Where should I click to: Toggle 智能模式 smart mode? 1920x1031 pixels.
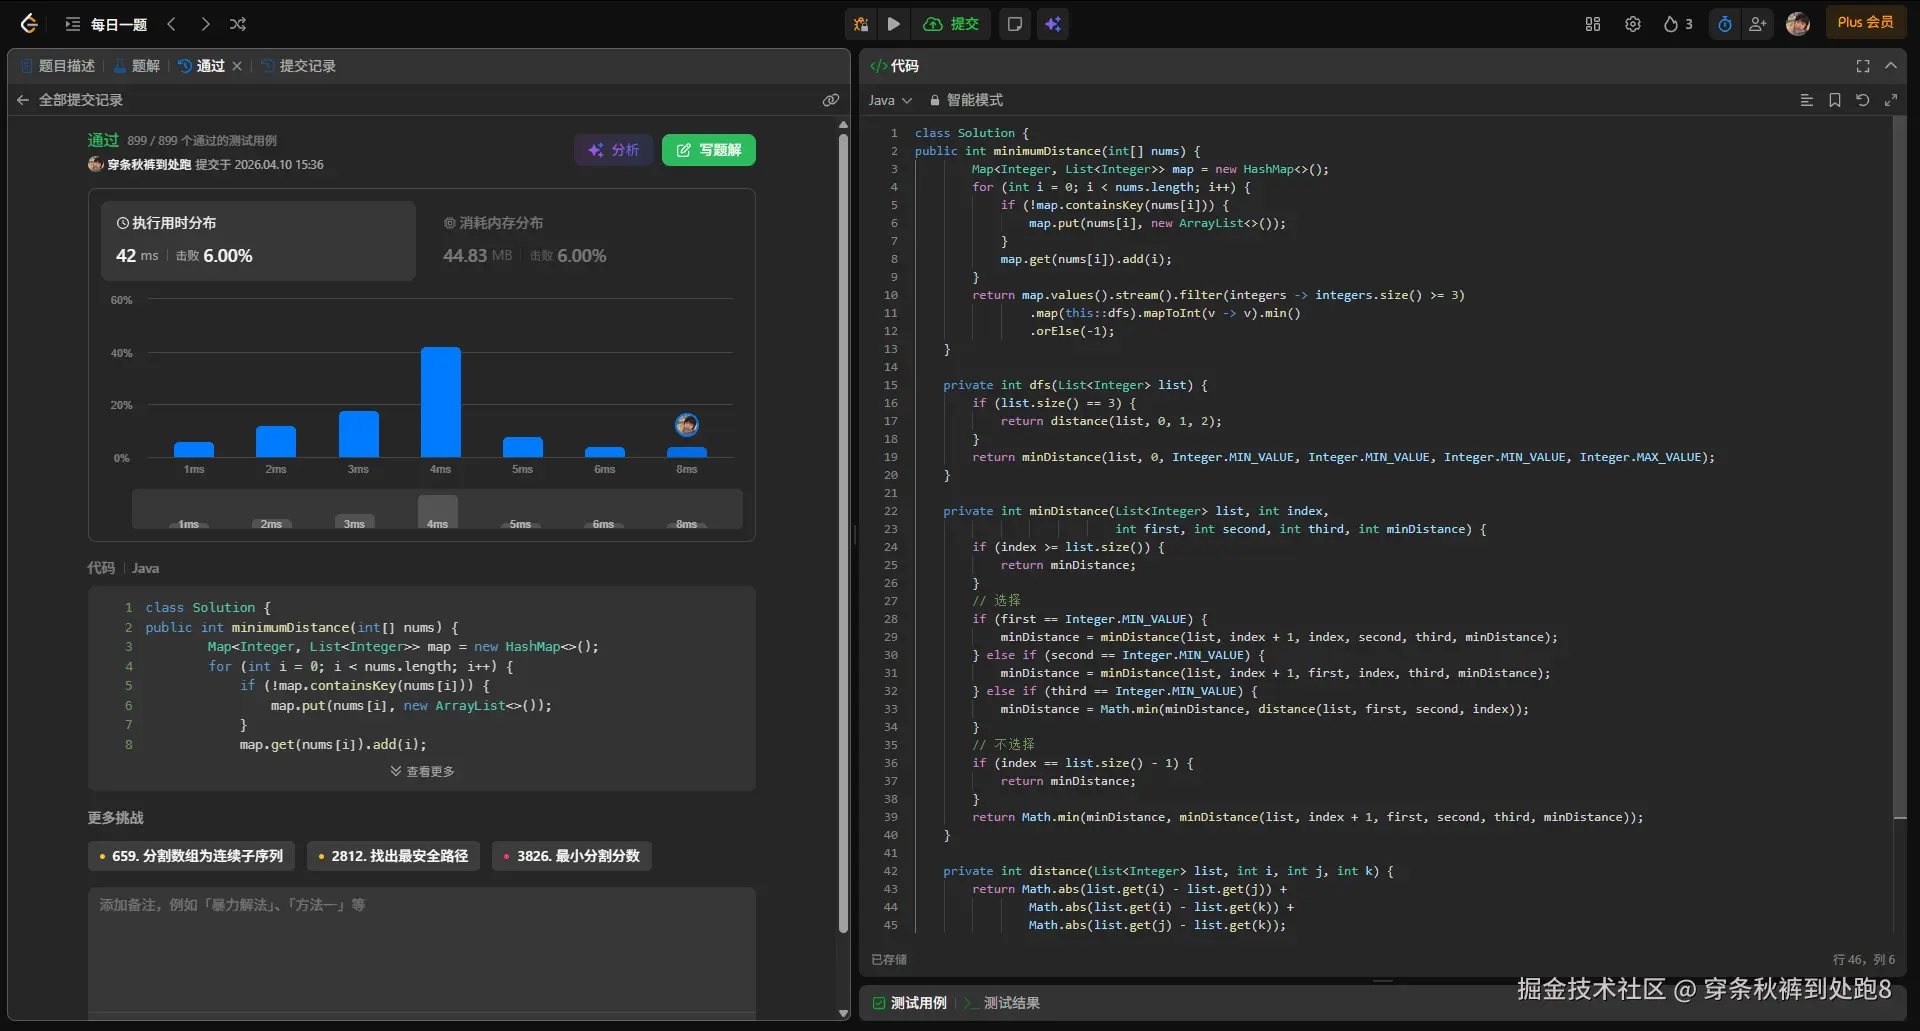[x=966, y=100]
